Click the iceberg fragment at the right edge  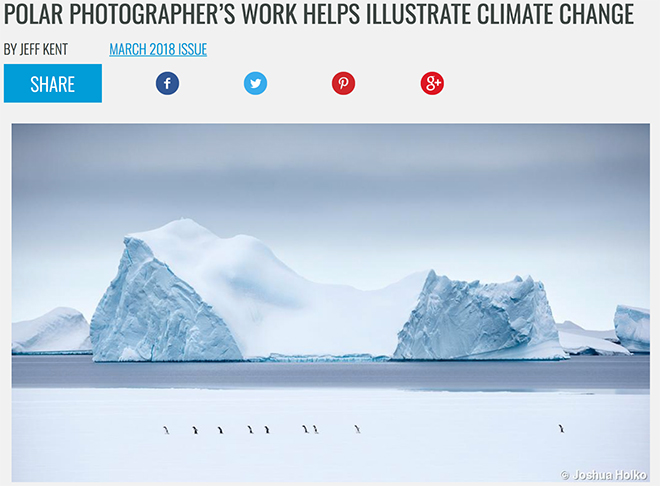point(631,328)
